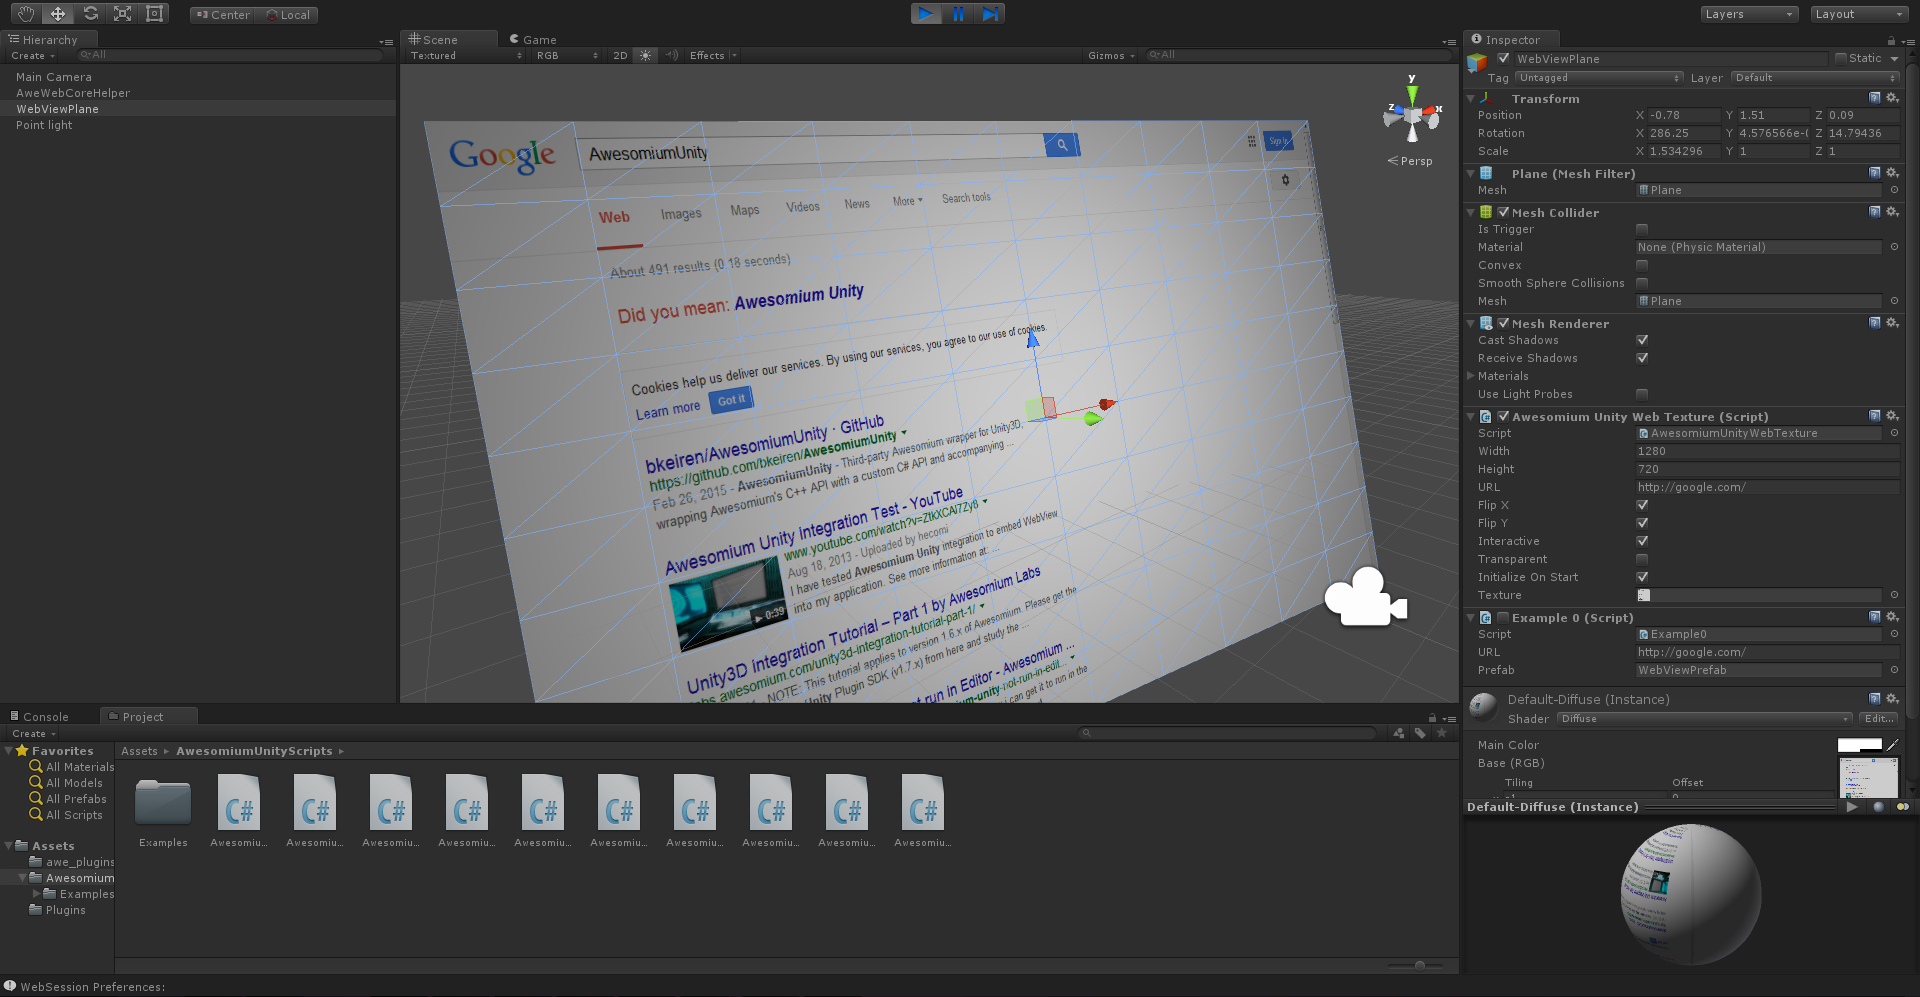Enable Transparent checkbox
Image resolution: width=1920 pixels, height=997 pixels.
pyautogui.click(x=1642, y=560)
